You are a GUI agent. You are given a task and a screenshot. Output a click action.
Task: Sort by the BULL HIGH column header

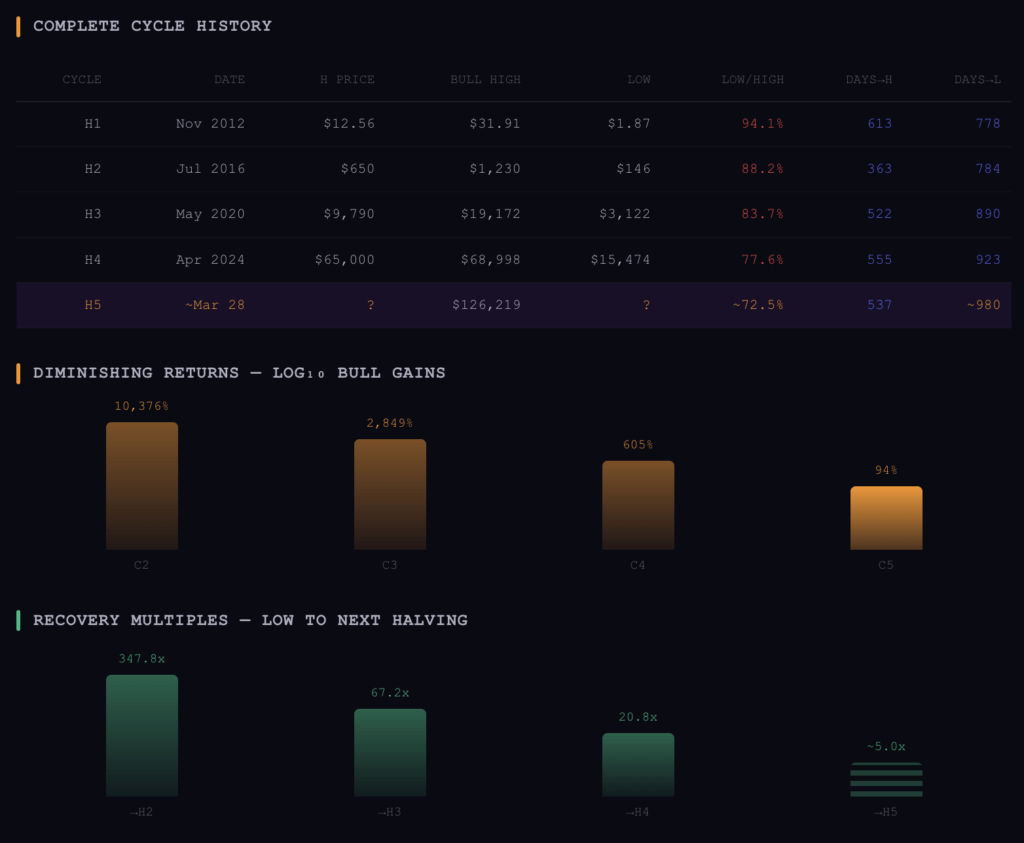tap(485, 79)
